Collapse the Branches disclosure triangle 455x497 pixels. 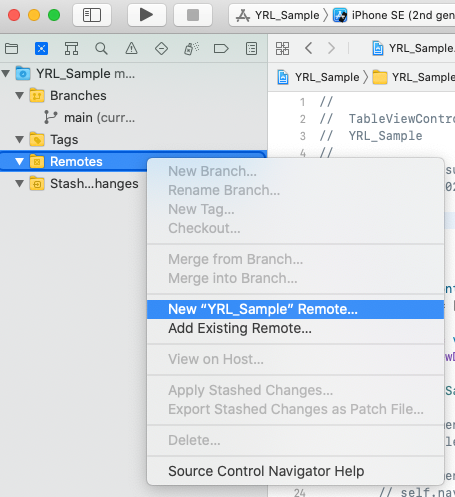click(20, 96)
